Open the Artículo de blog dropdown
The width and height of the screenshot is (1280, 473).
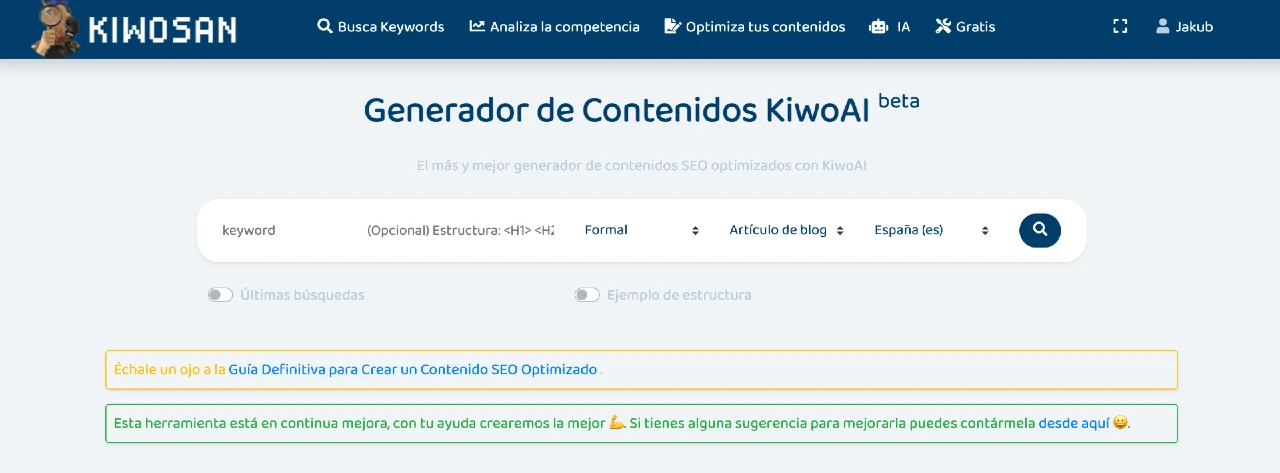786,230
